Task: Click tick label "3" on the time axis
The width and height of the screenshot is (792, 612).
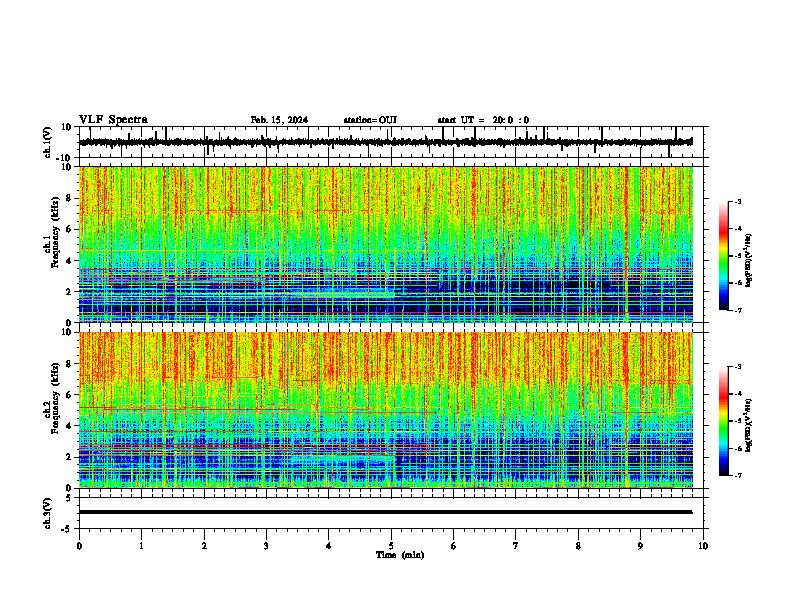Action: (266, 546)
